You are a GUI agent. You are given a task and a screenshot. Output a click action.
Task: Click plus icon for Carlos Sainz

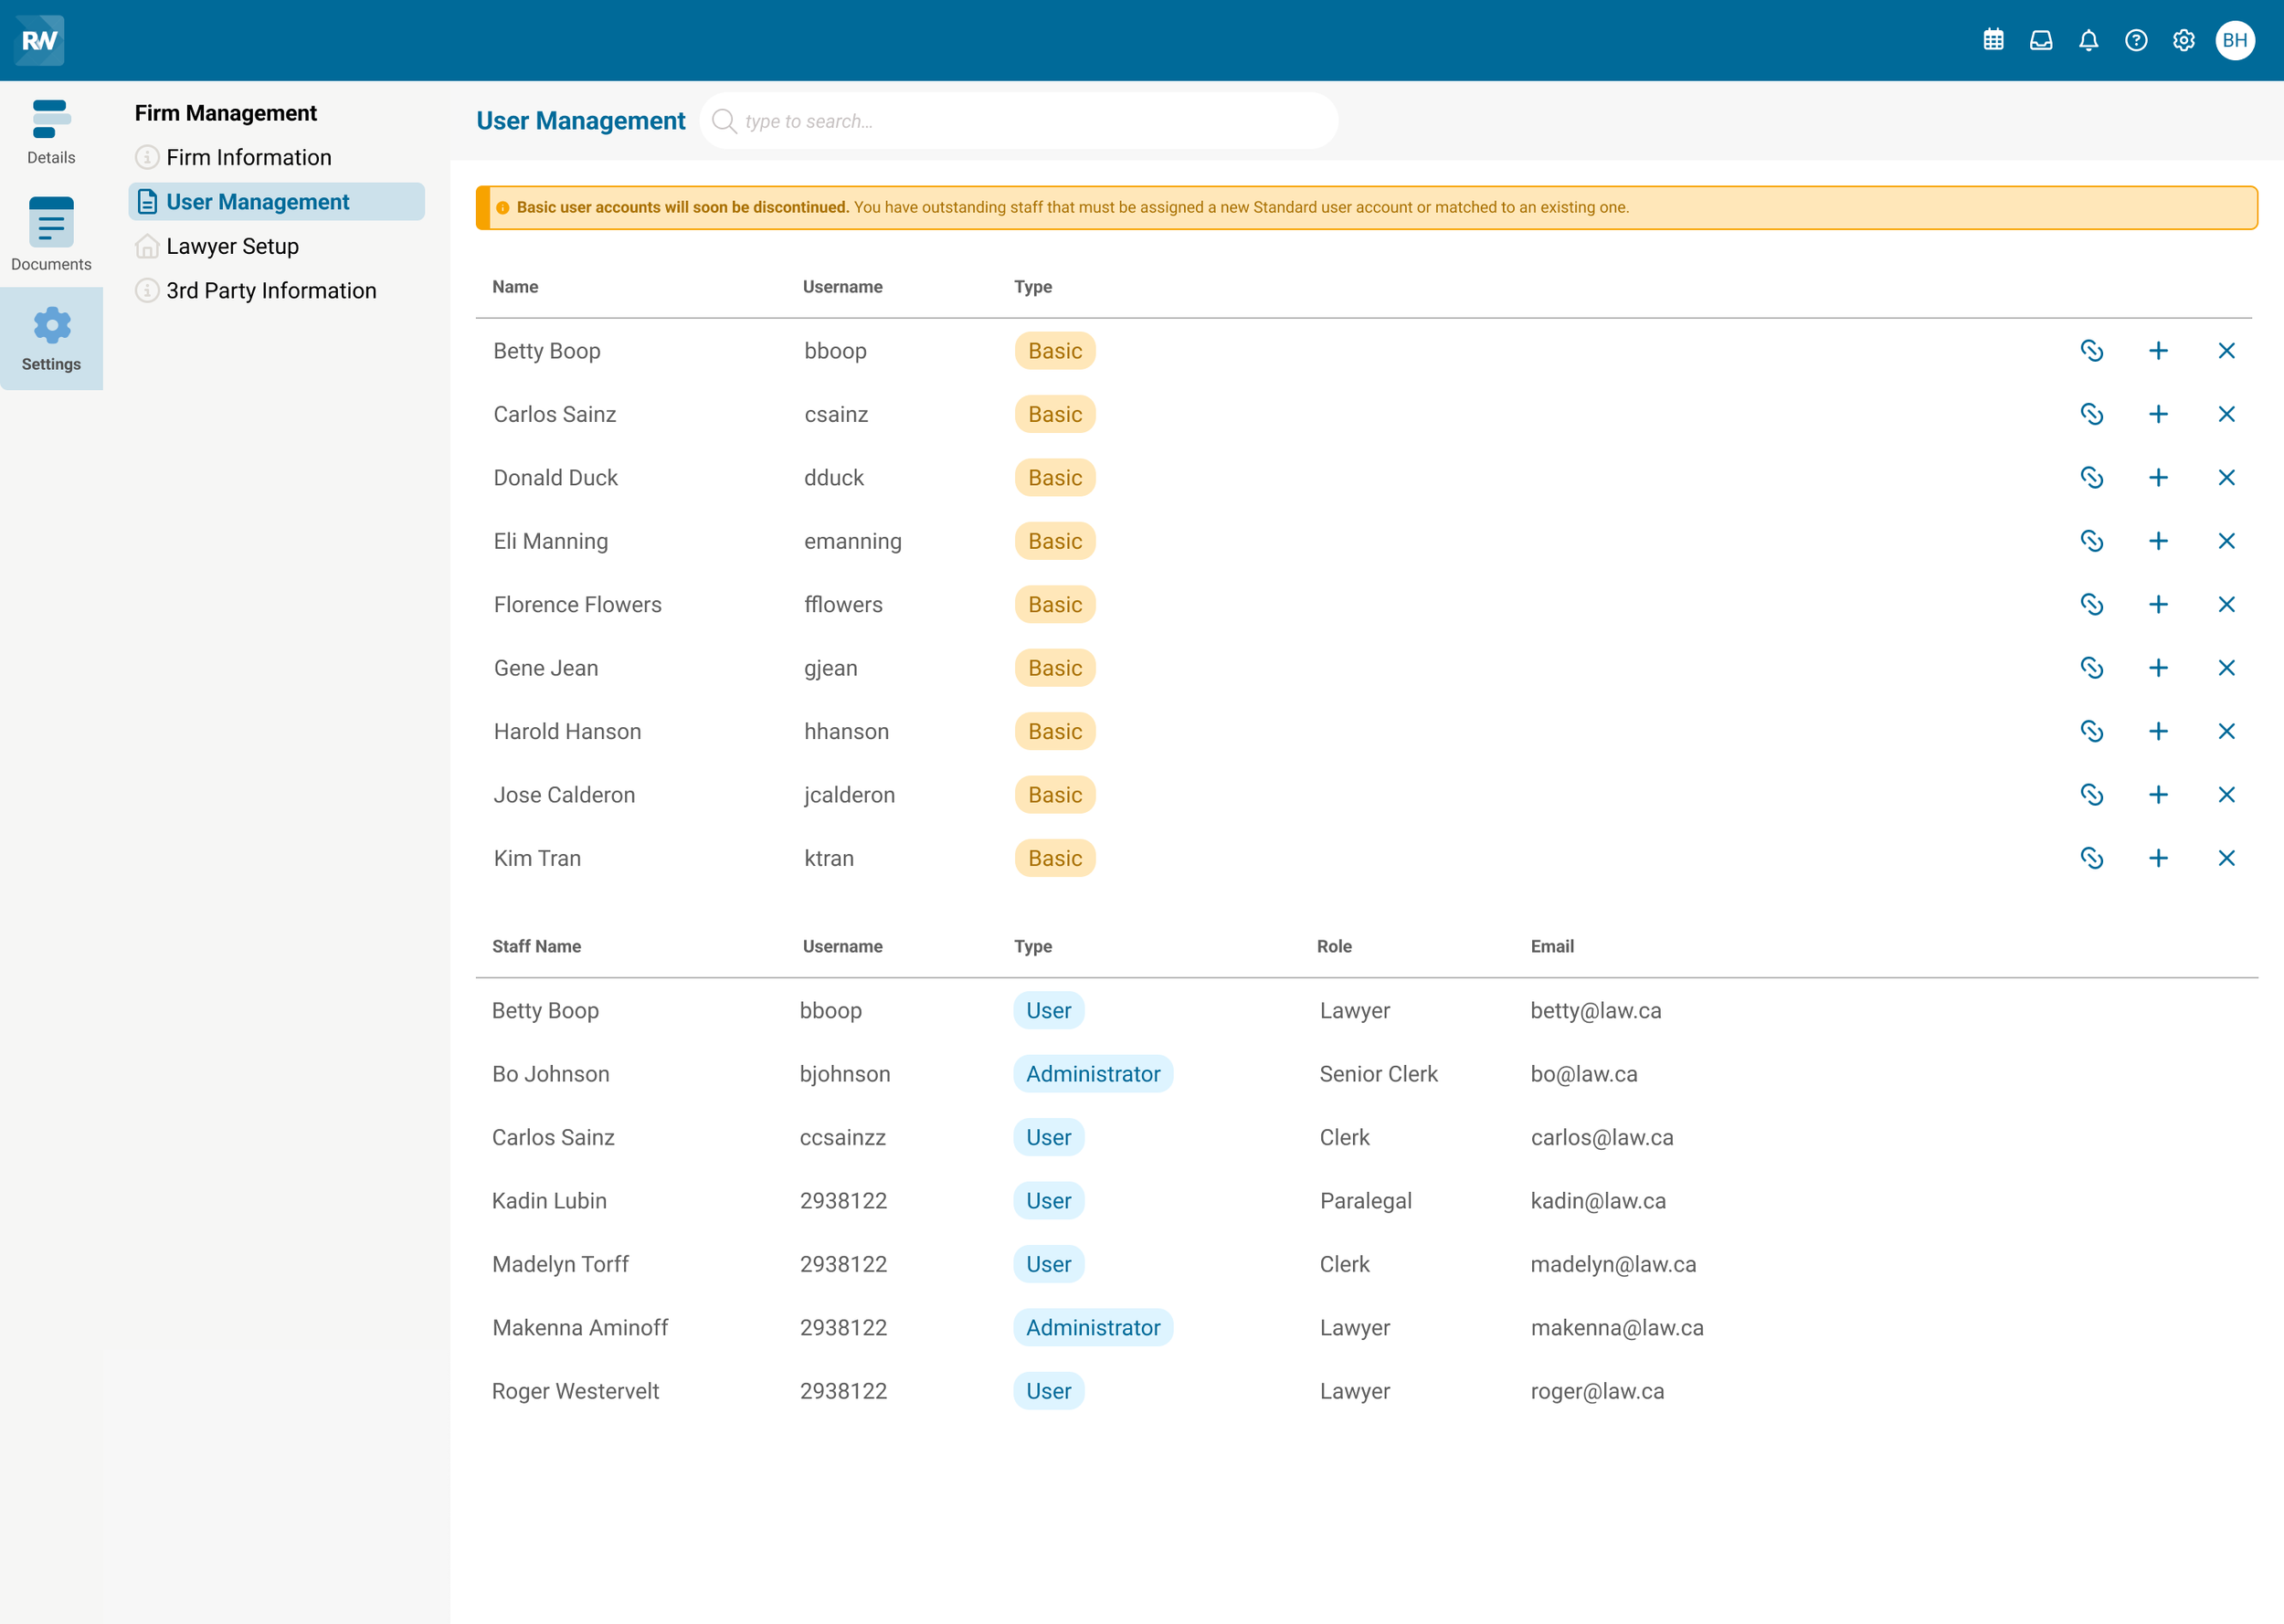coord(2158,414)
